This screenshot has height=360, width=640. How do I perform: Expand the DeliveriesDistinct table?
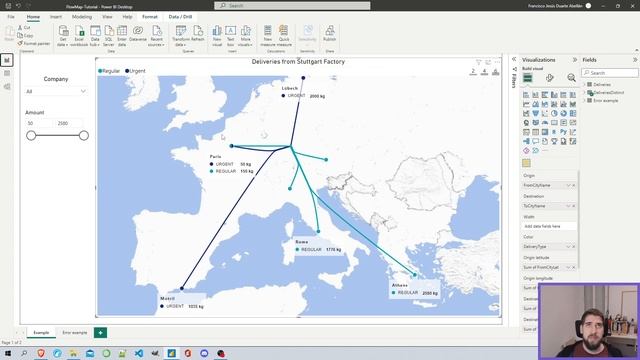pyautogui.click(x=584, y=93)
